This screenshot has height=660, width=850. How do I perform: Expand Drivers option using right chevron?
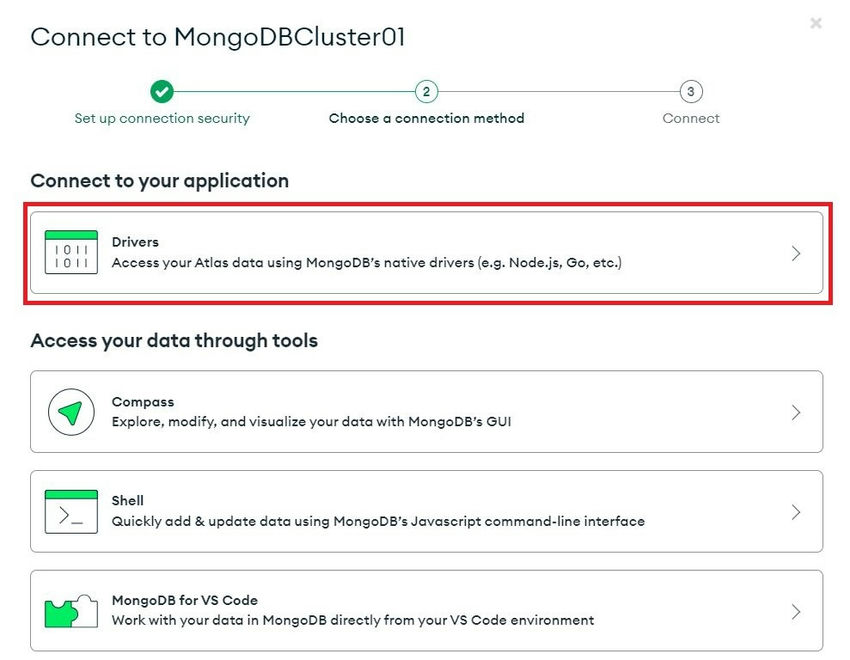coord(796,254)
